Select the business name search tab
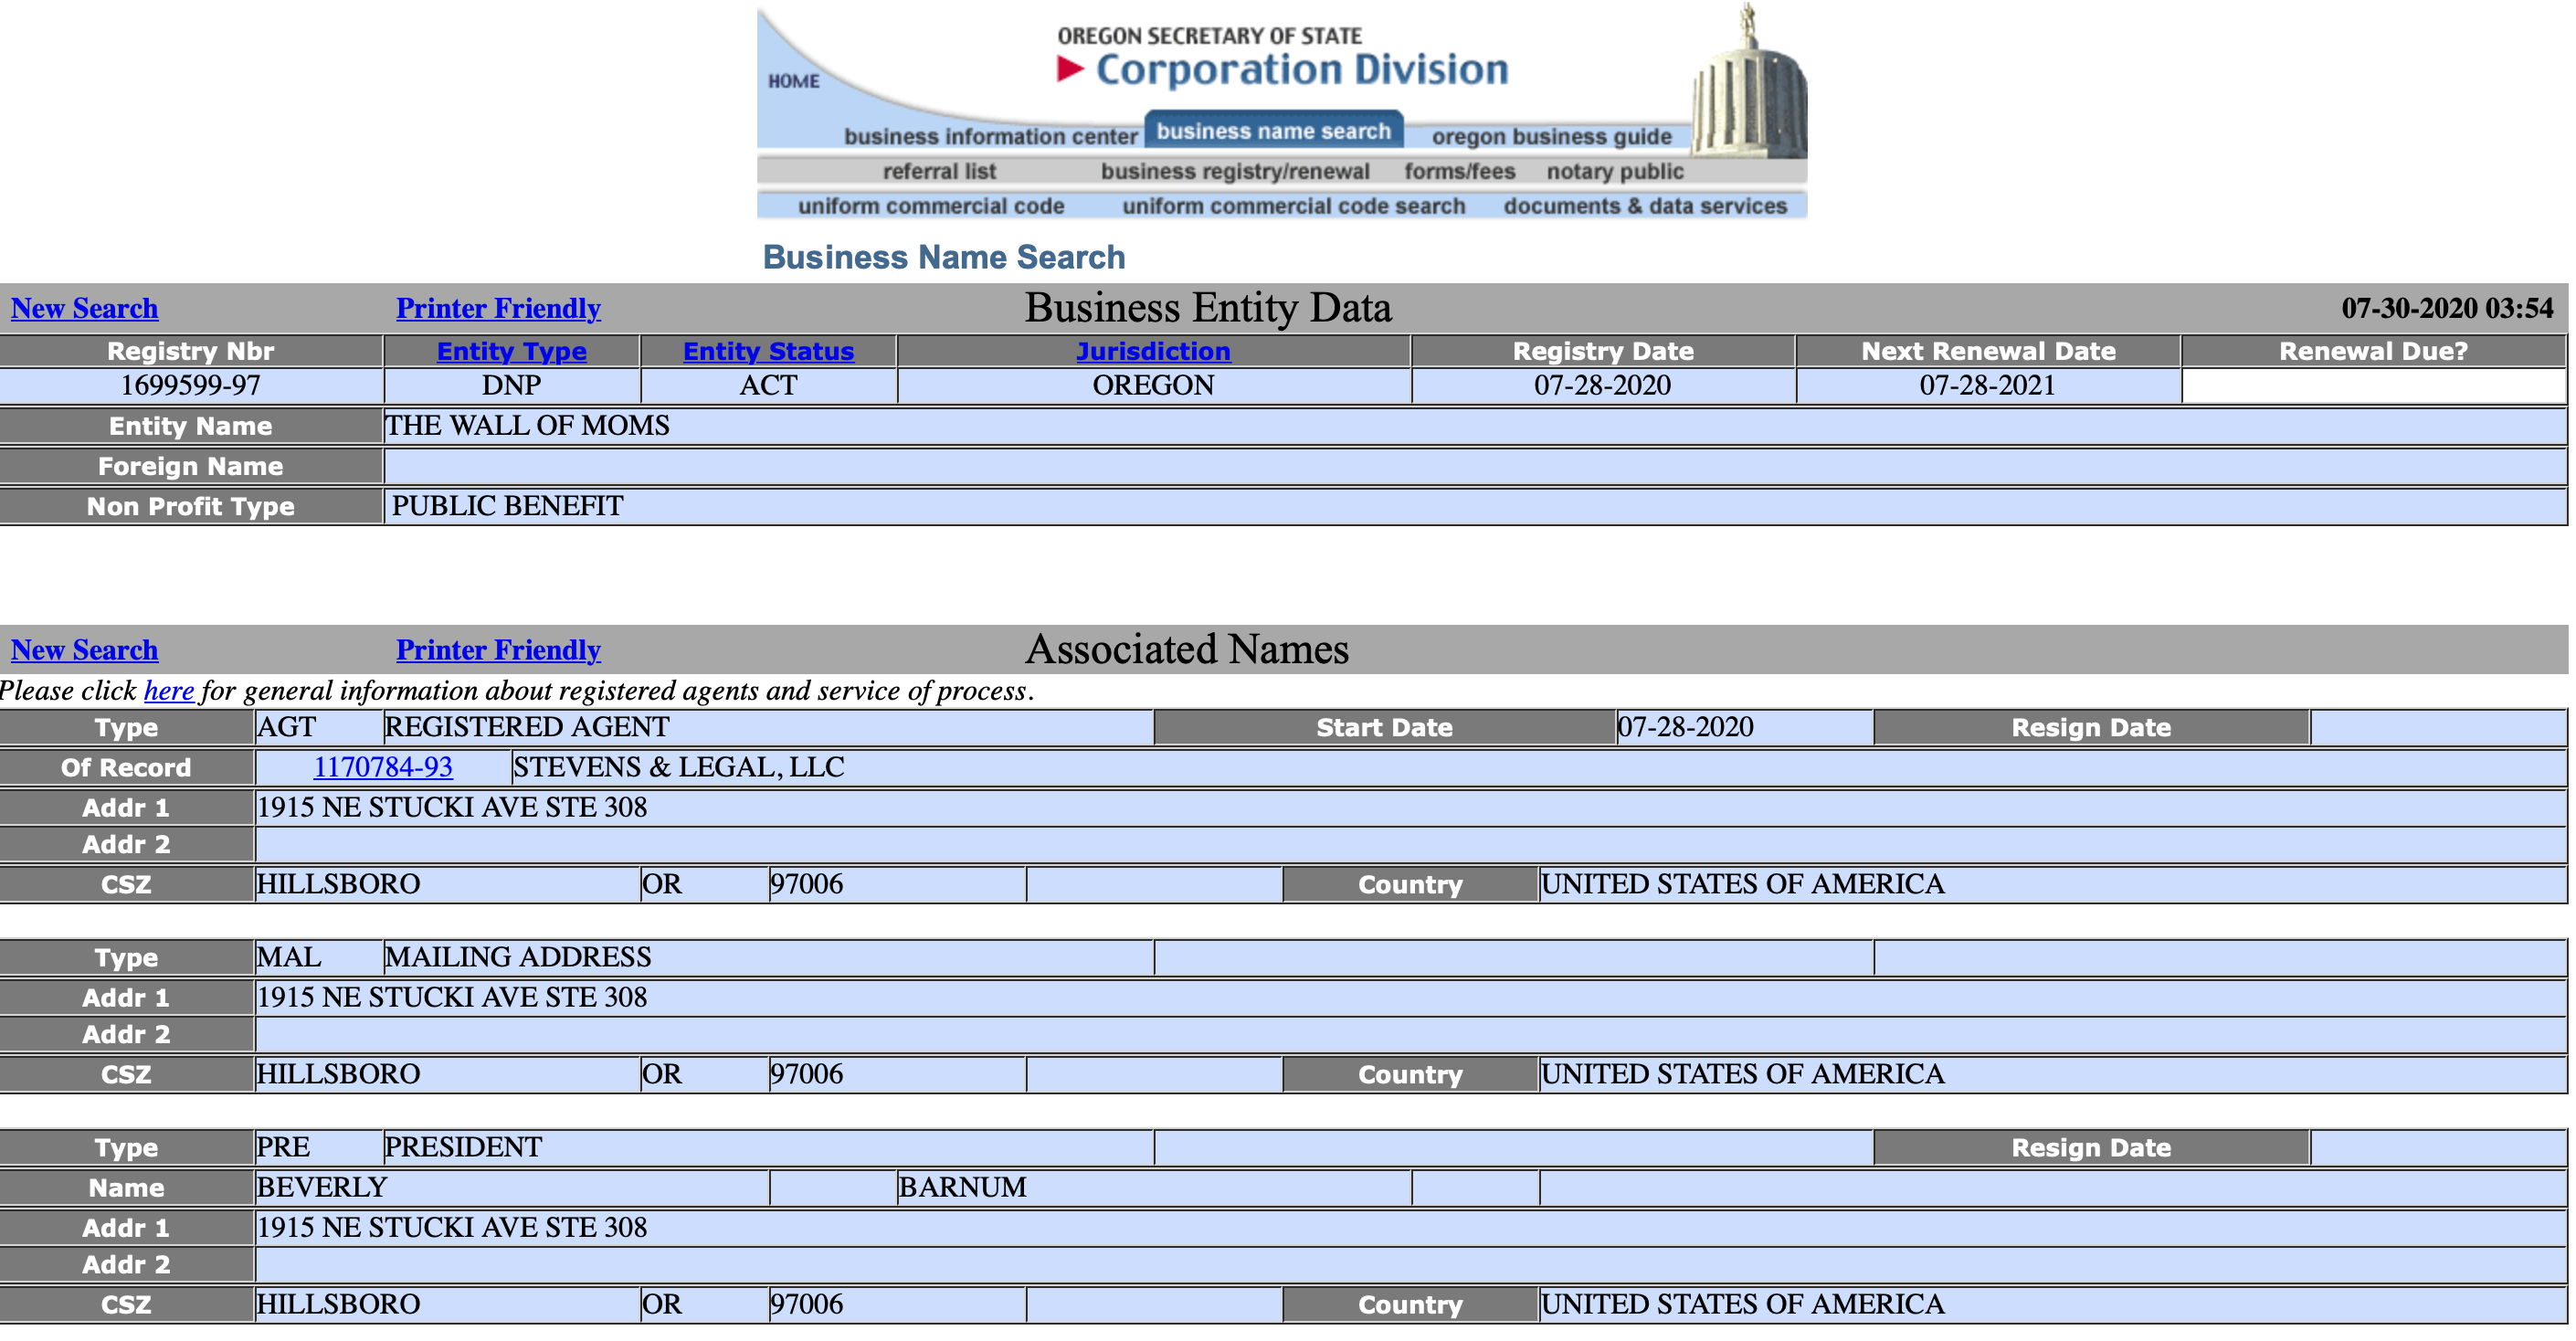The image size is (2576, 1341). (1273, 131)
